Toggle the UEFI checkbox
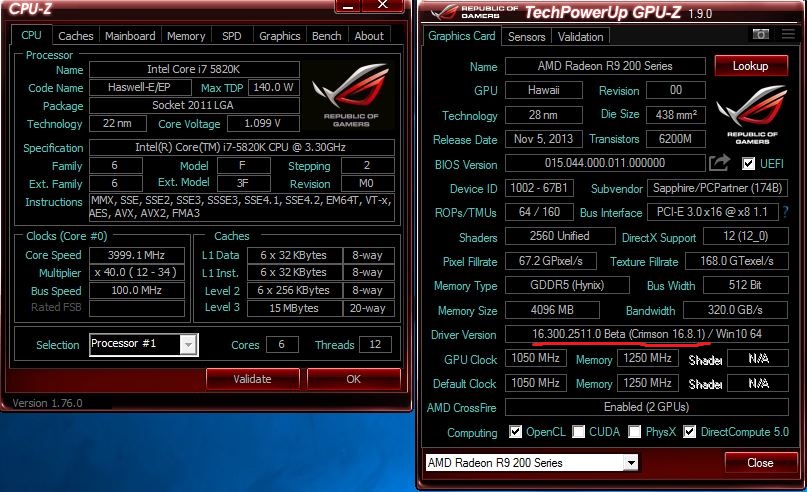 748,164
